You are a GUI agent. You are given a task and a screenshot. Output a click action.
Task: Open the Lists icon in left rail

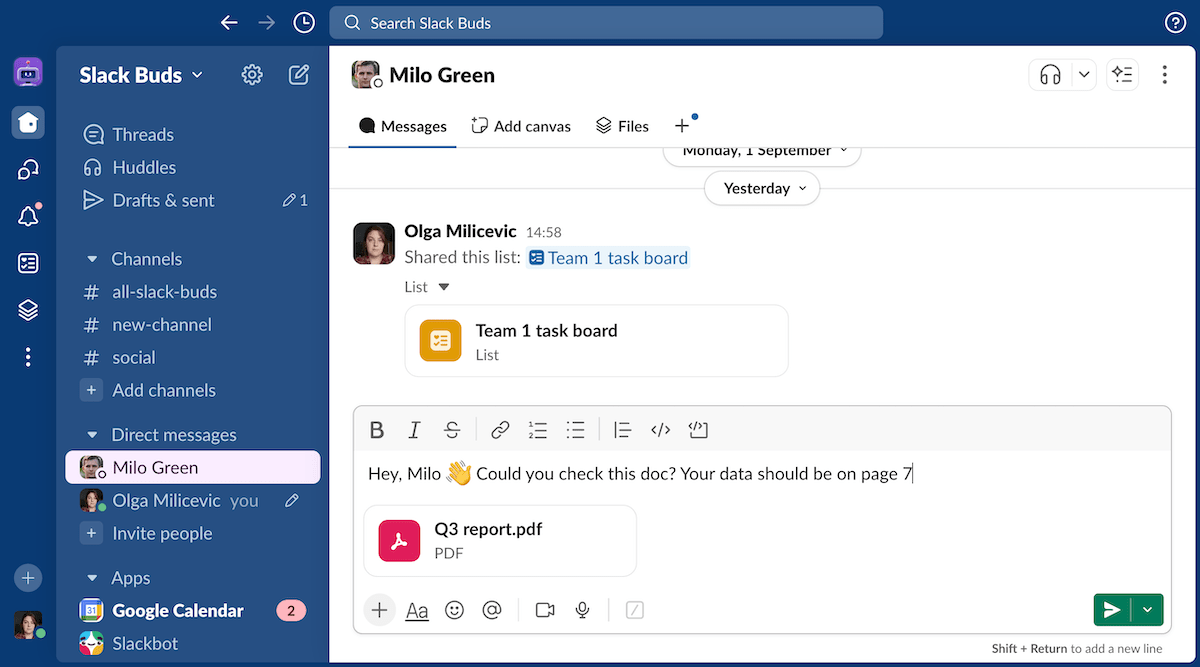click(28, 263)
